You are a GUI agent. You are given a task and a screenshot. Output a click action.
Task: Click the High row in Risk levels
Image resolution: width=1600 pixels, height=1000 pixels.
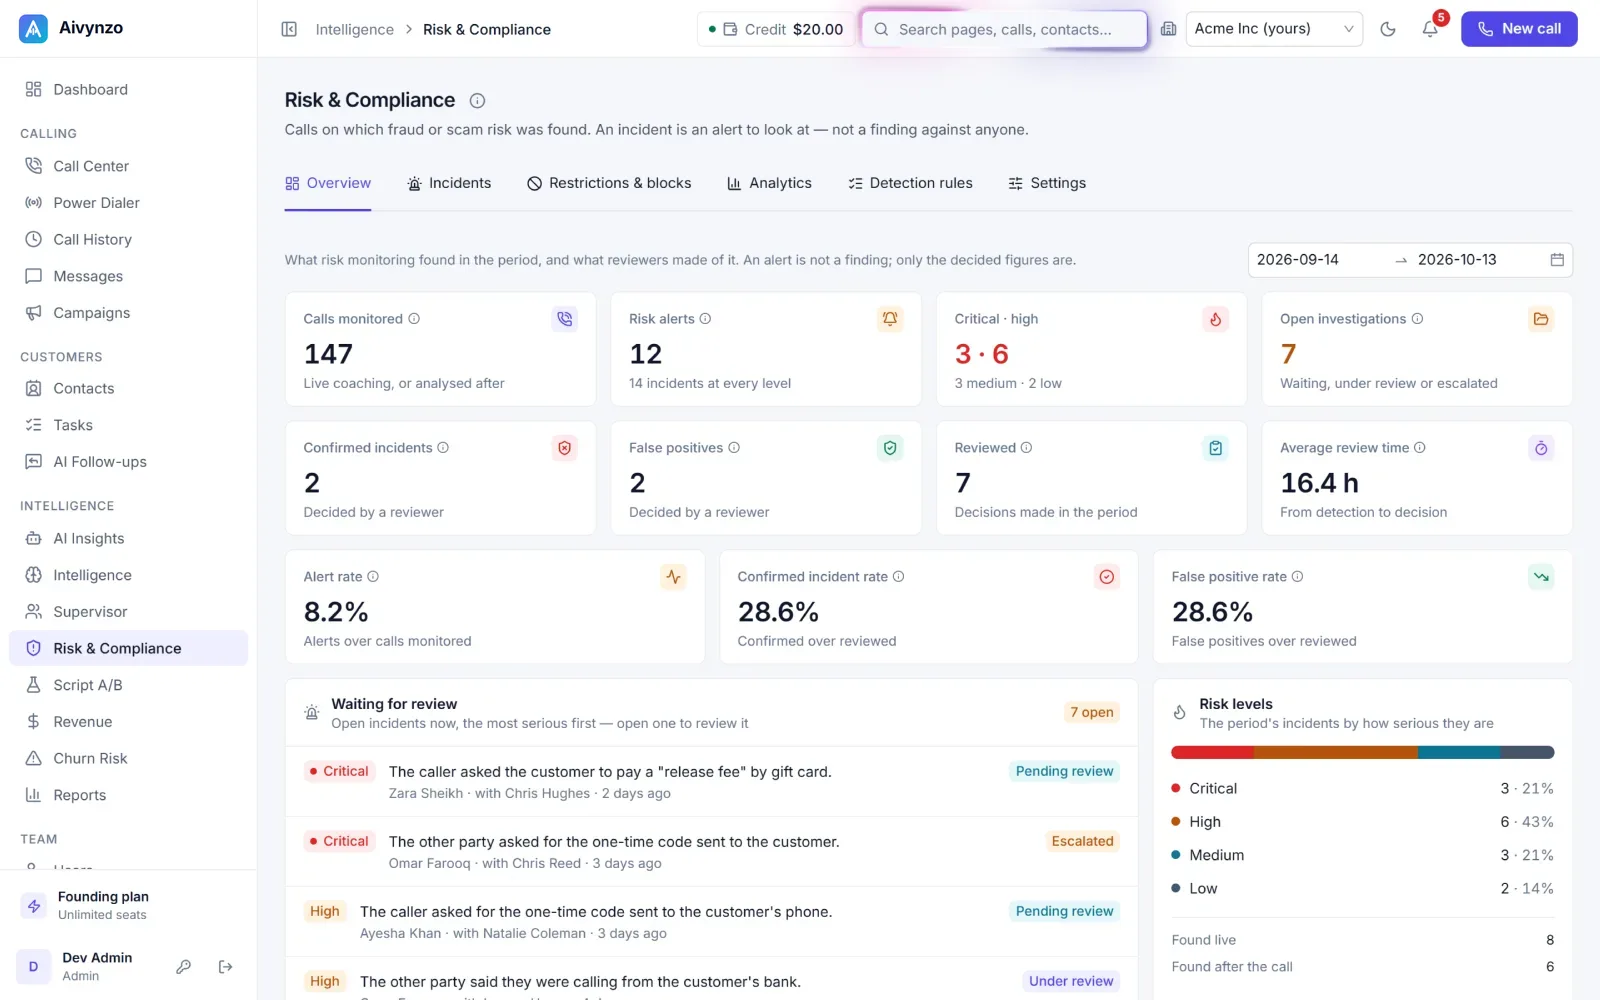[1362, 822]
